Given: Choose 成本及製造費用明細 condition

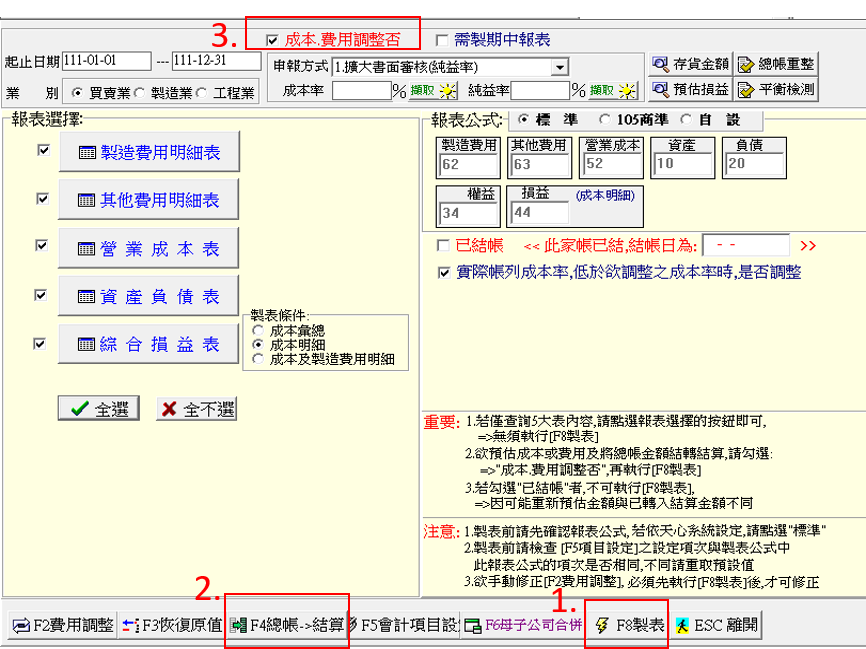Looking at the screenshot, I should point(257,359).
